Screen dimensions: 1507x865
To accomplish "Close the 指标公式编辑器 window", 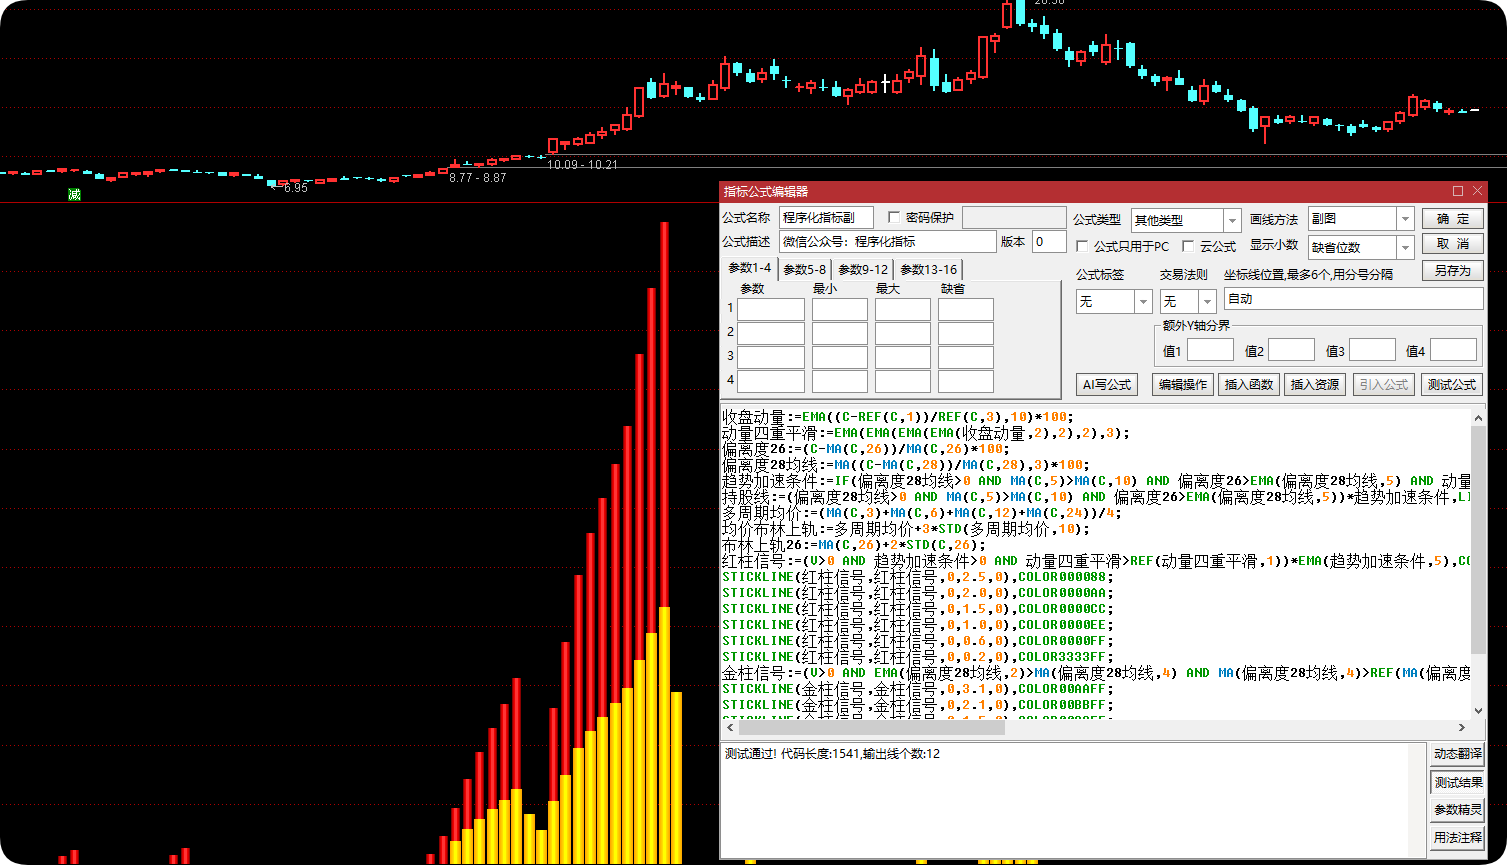I will coord(1477,191).
